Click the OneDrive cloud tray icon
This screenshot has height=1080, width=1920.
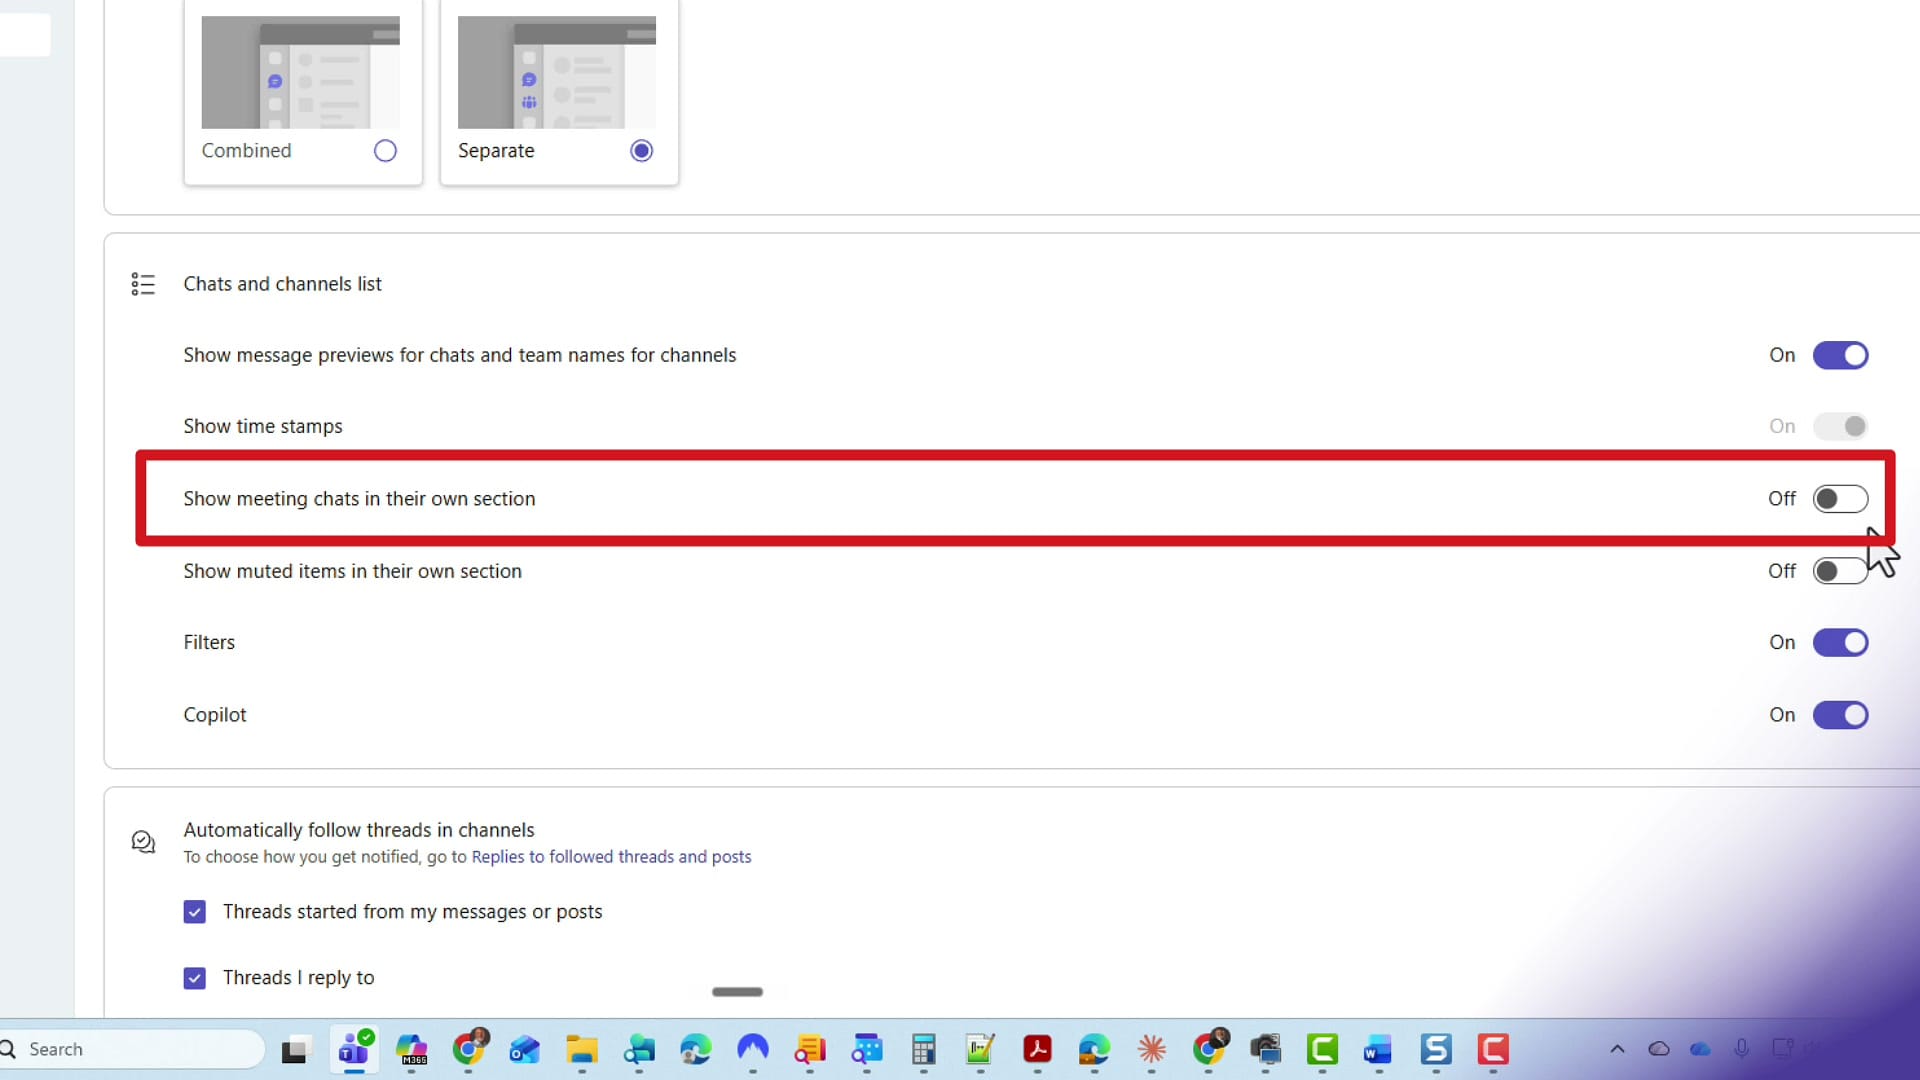pos(1659,1049)
